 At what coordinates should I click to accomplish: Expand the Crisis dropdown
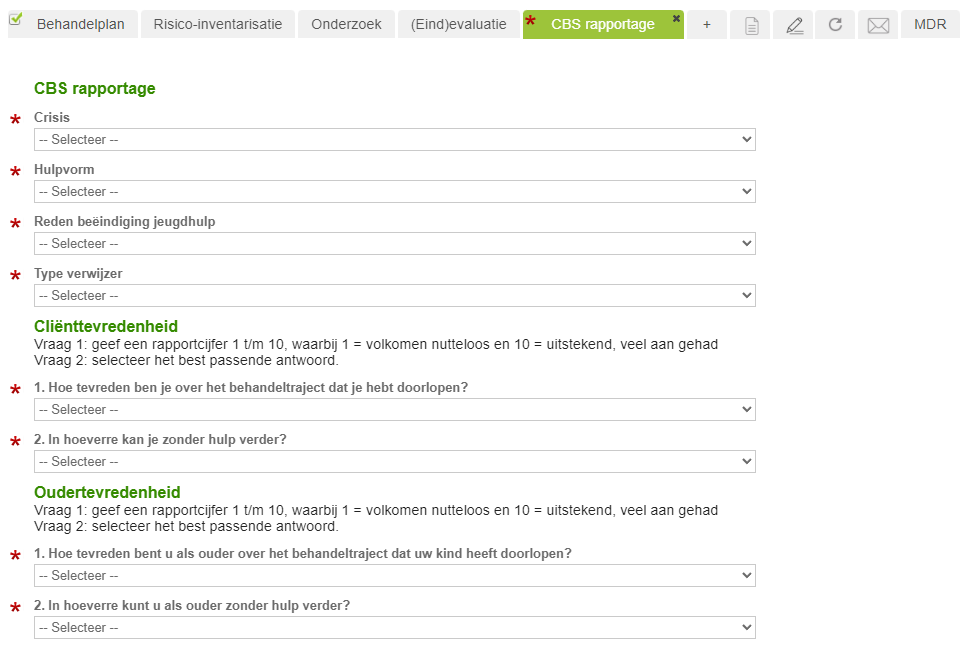(395, 140)
